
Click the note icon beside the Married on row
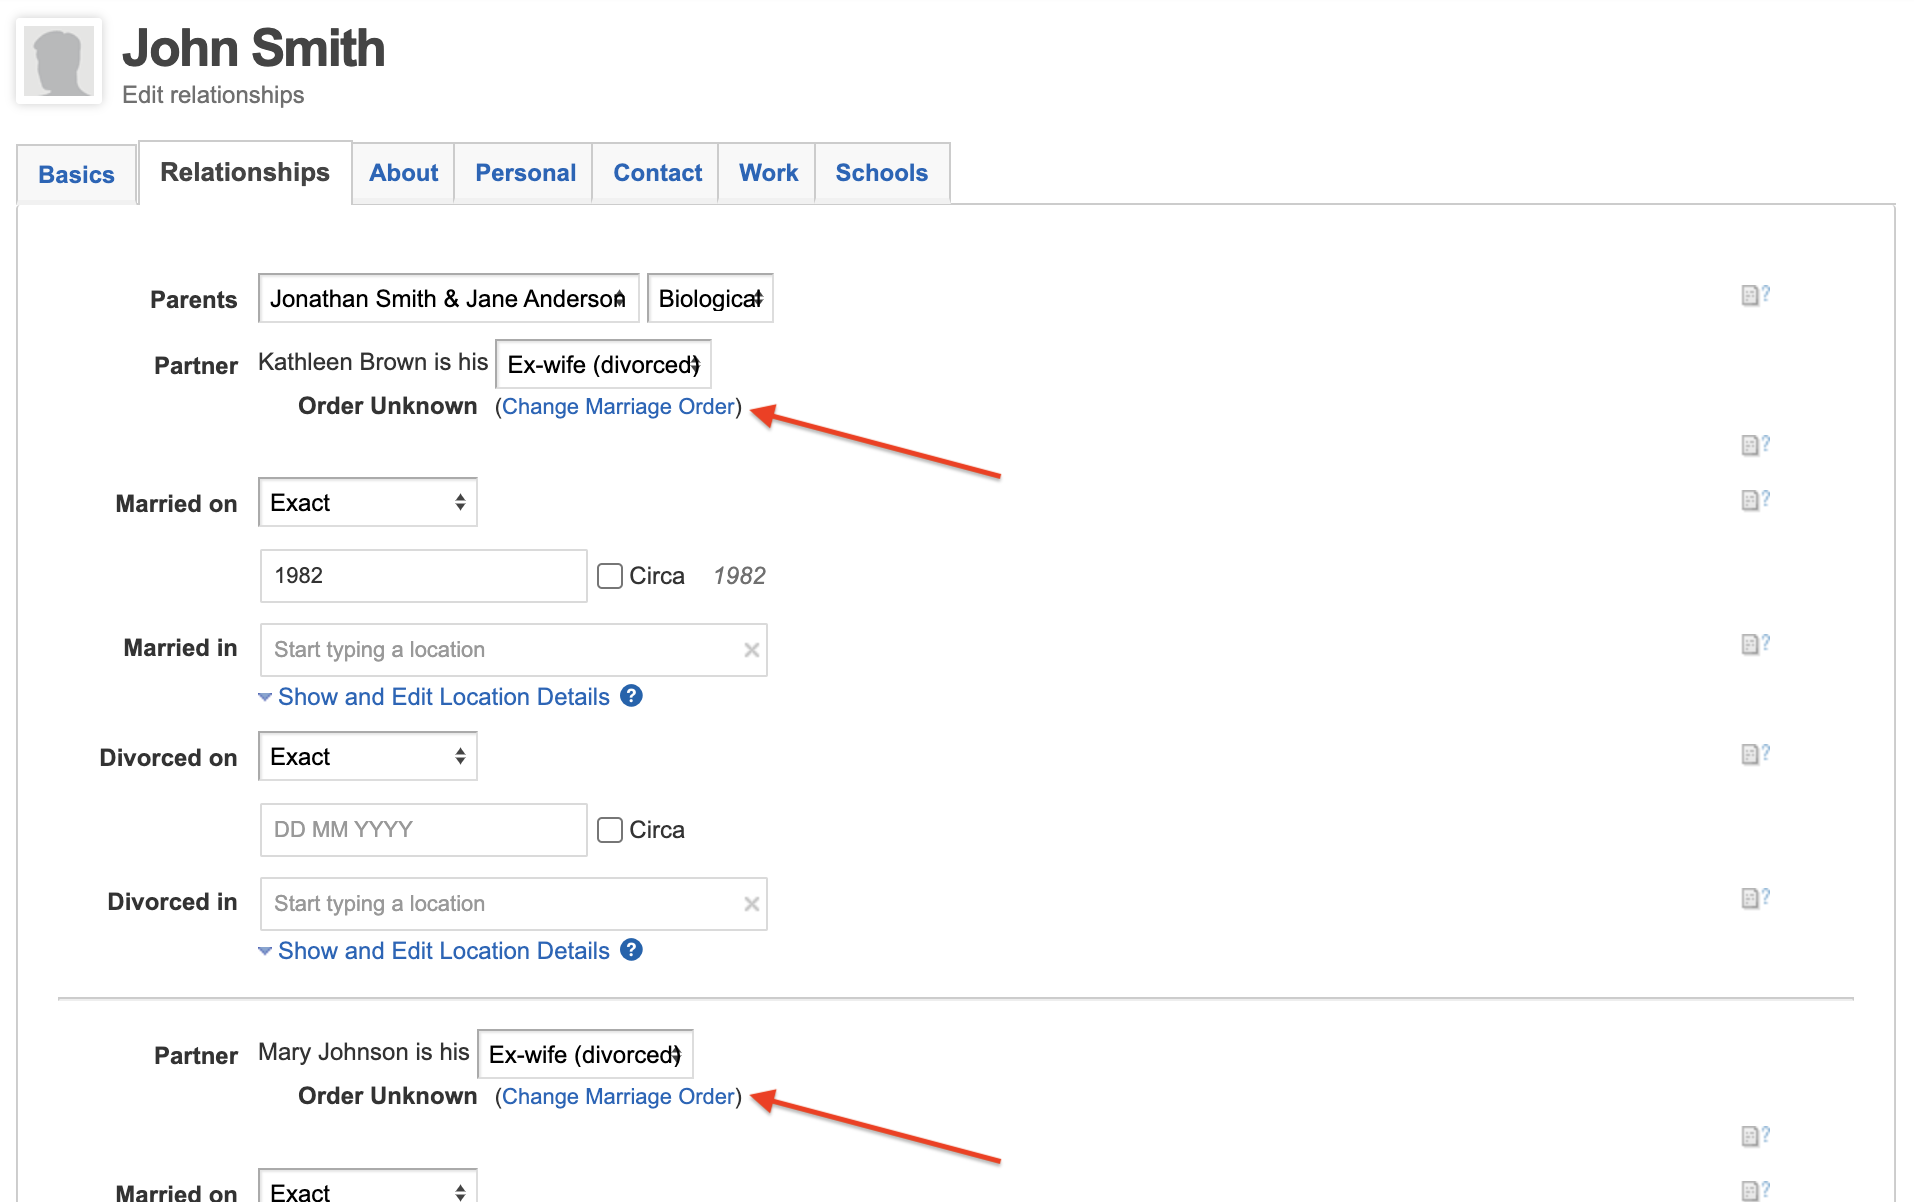(1749, 500)
